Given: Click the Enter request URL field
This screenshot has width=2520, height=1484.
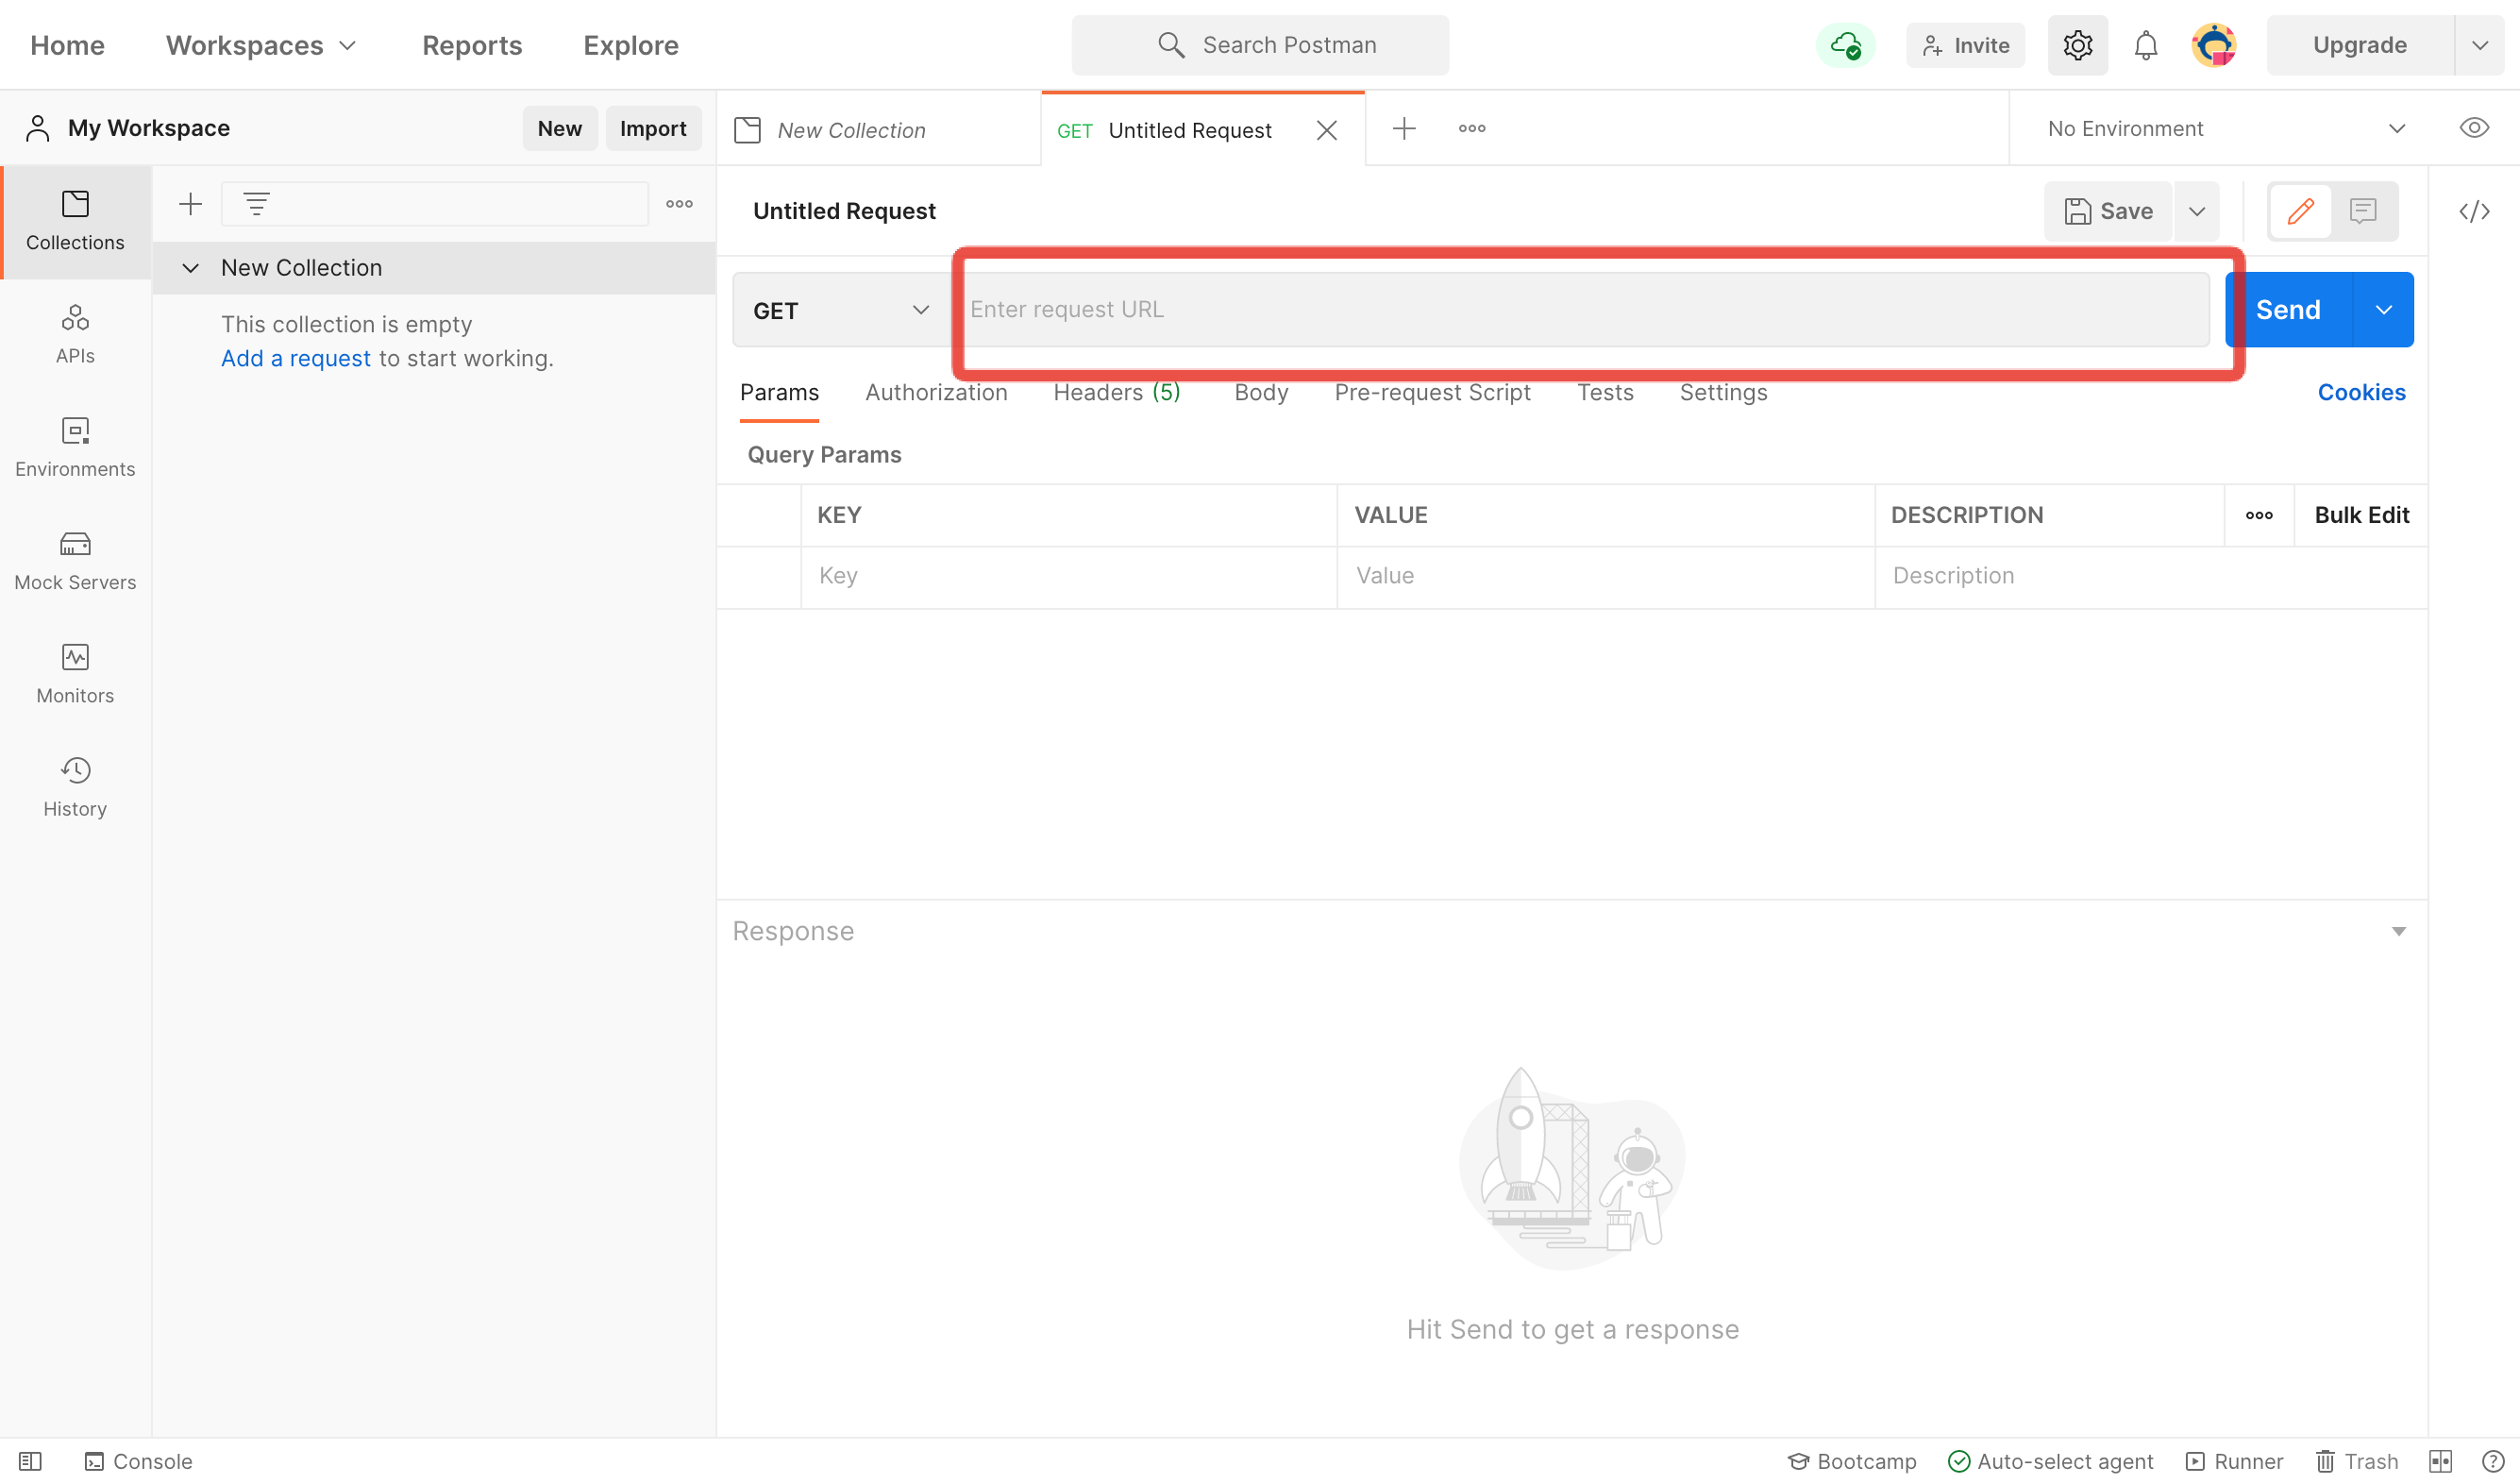Looking at the screenshot, I should 1580,310.
